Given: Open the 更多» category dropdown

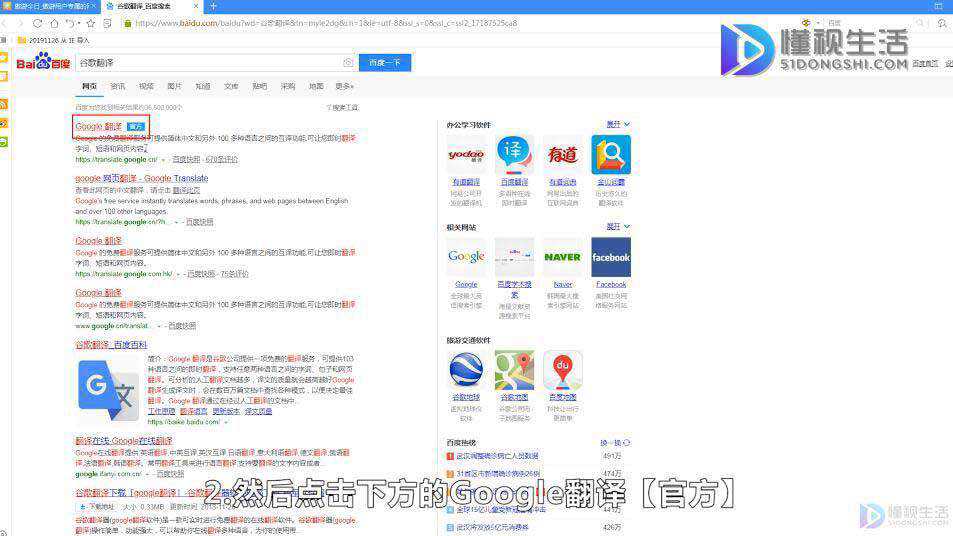Looking at the screenshot, I should click(x=344, y=86).
